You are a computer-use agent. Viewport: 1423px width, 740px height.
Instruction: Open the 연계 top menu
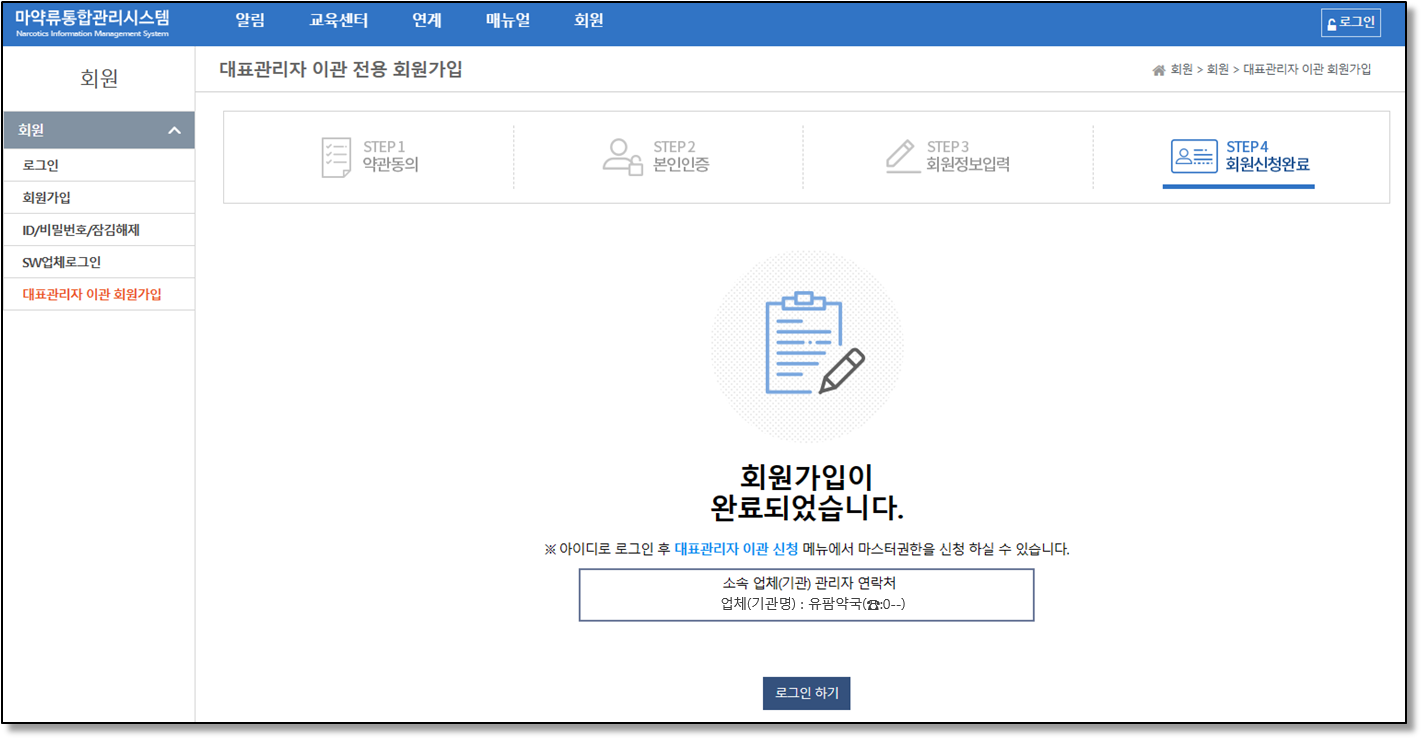click(427, 21)
